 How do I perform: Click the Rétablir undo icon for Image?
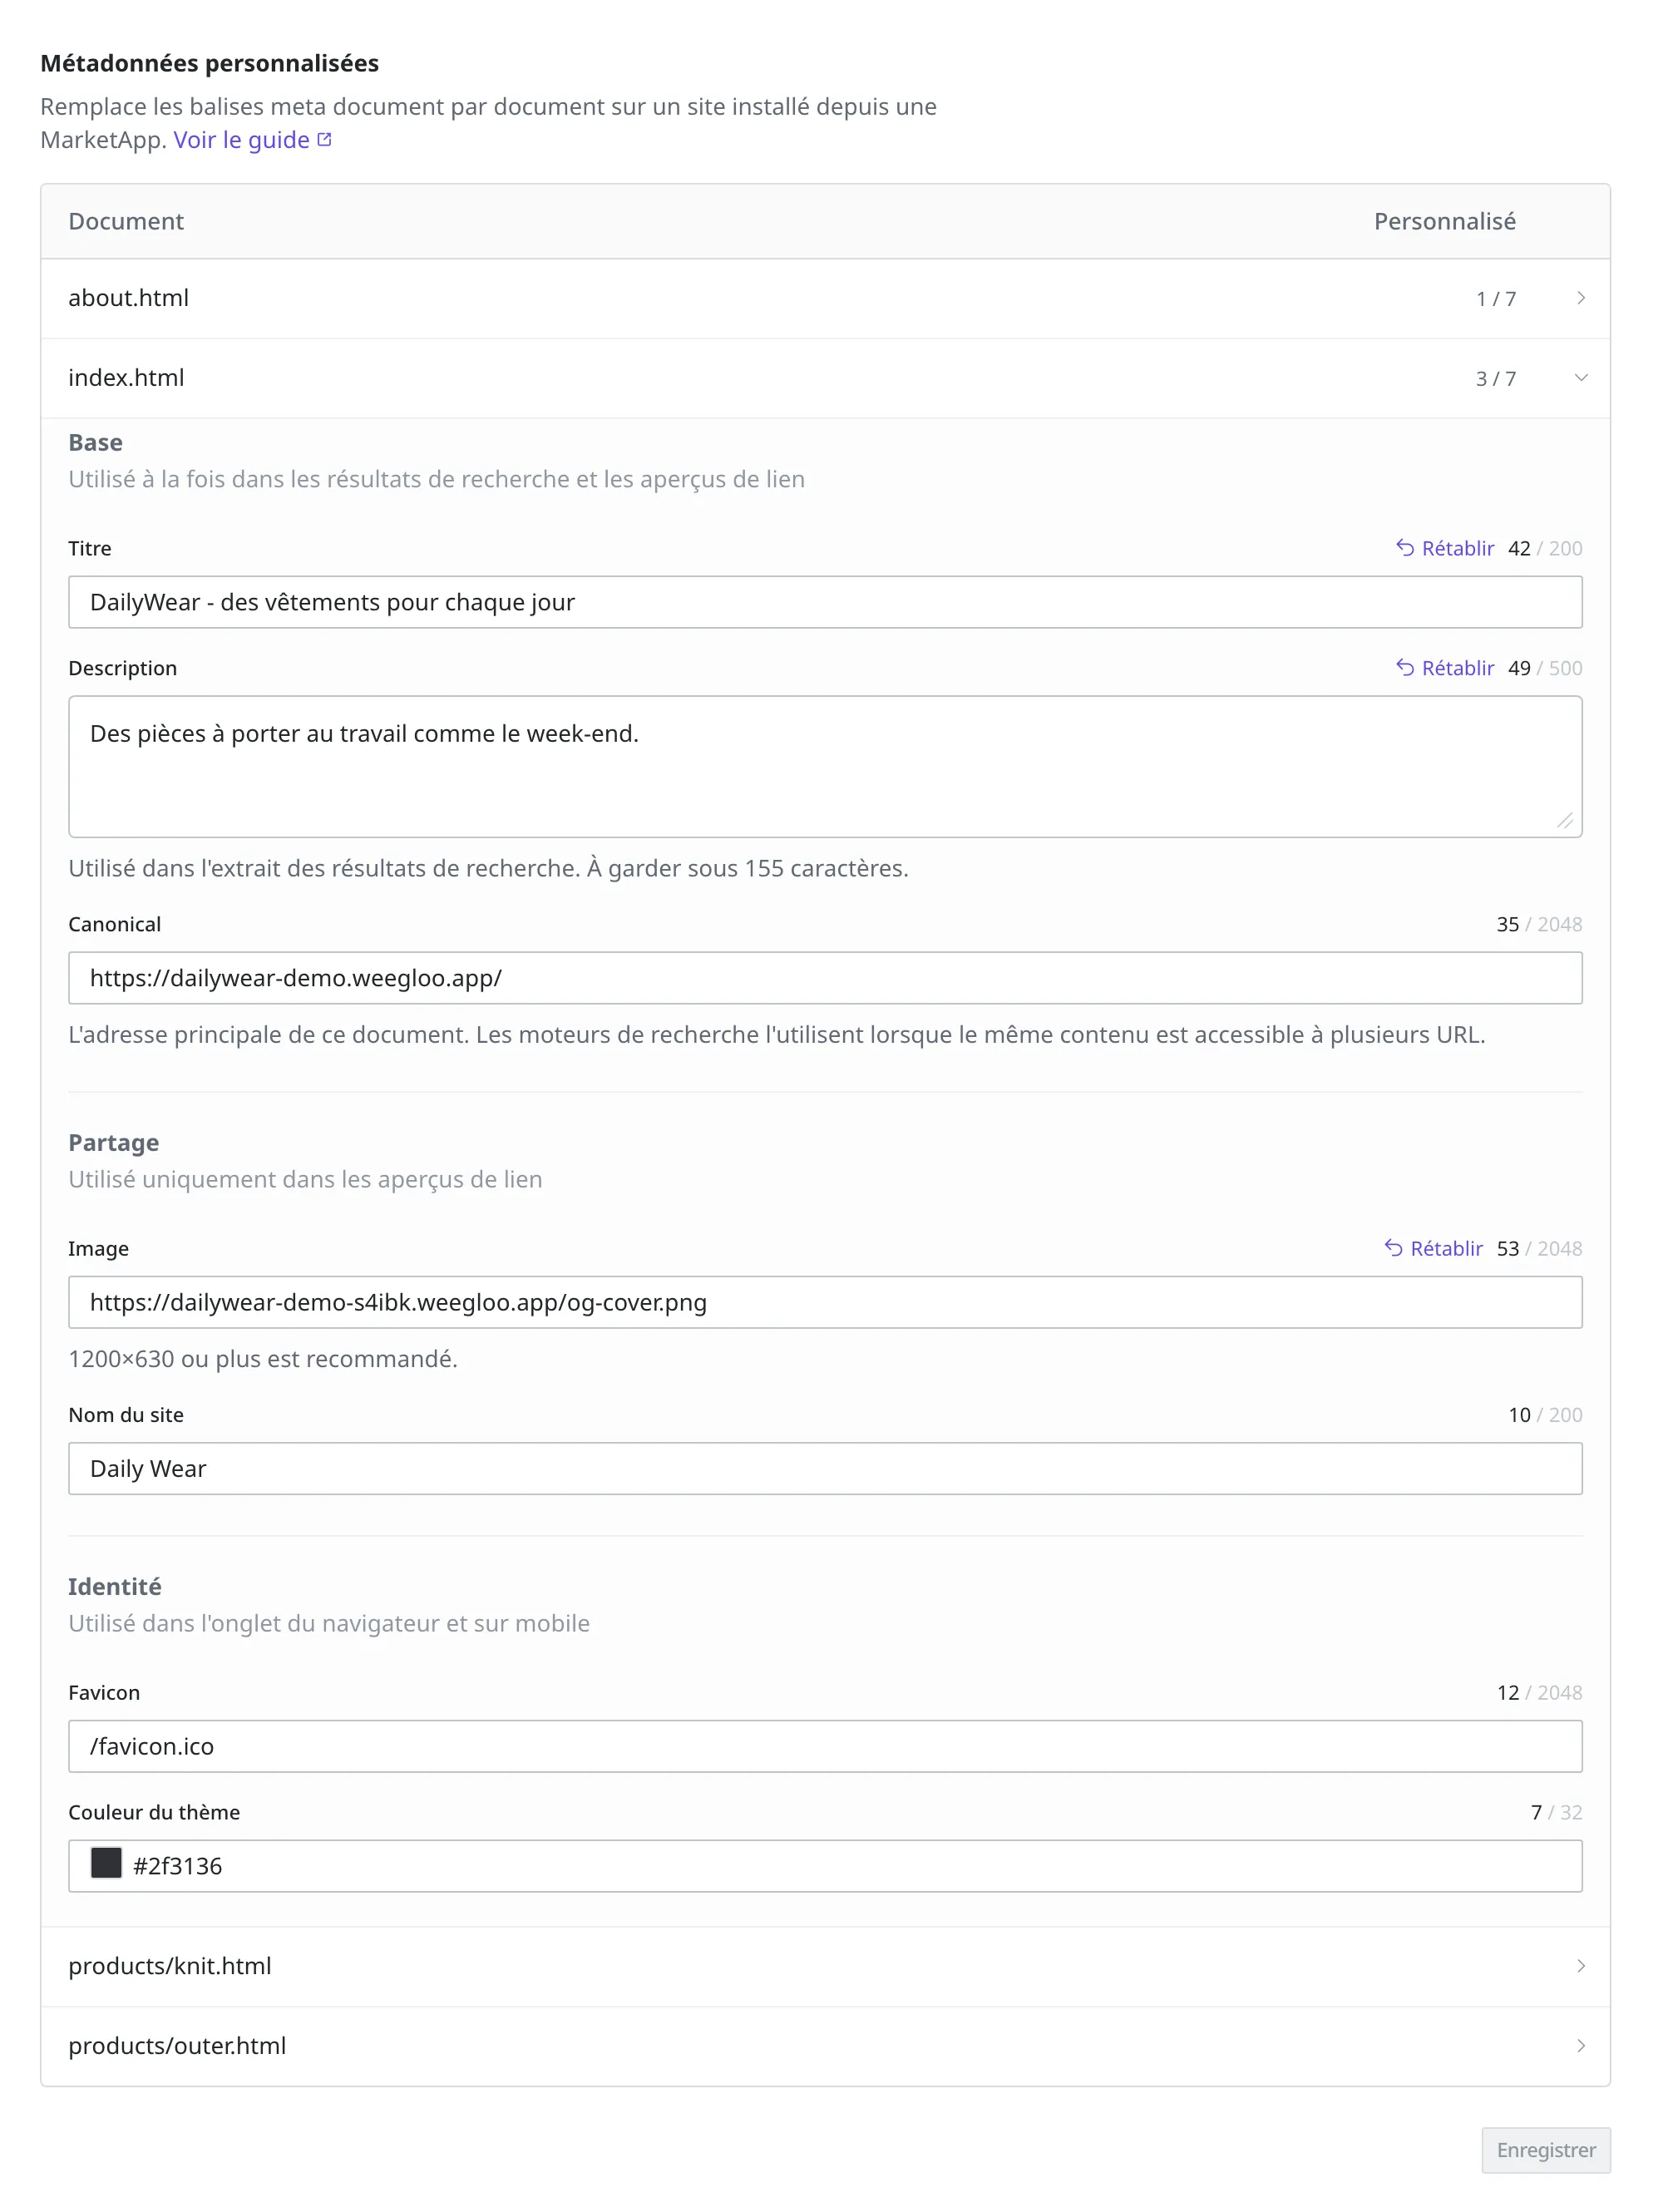click(x=1393, y=1248)
